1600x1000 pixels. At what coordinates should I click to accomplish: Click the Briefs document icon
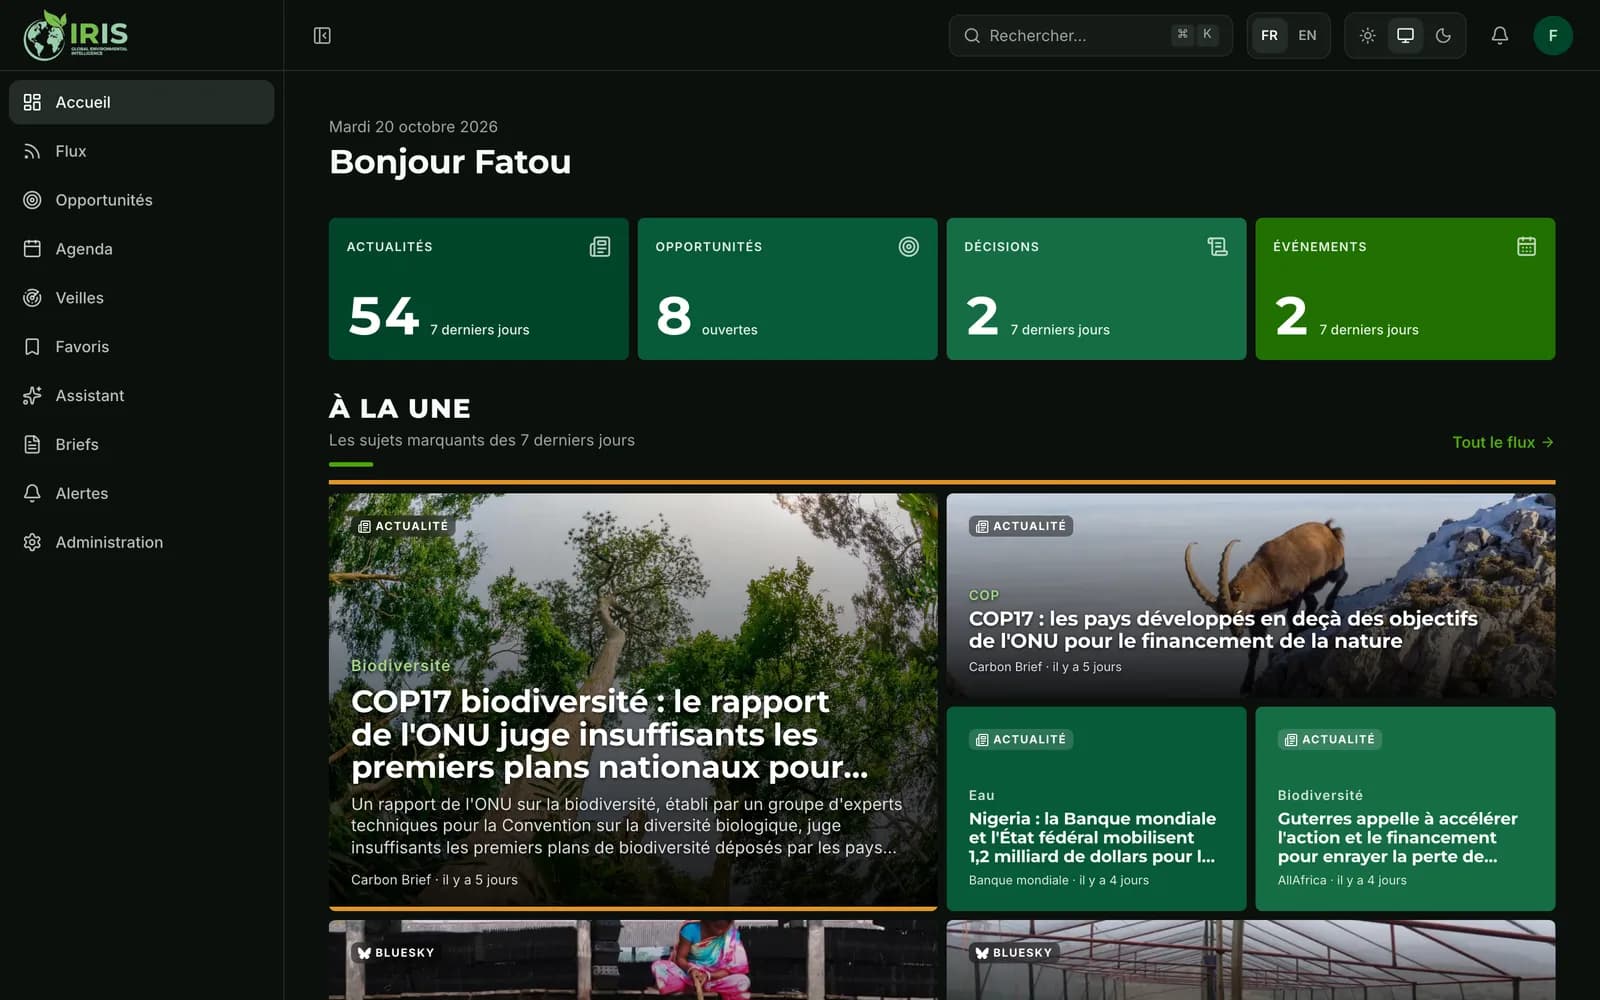click(x=32, y=445)
